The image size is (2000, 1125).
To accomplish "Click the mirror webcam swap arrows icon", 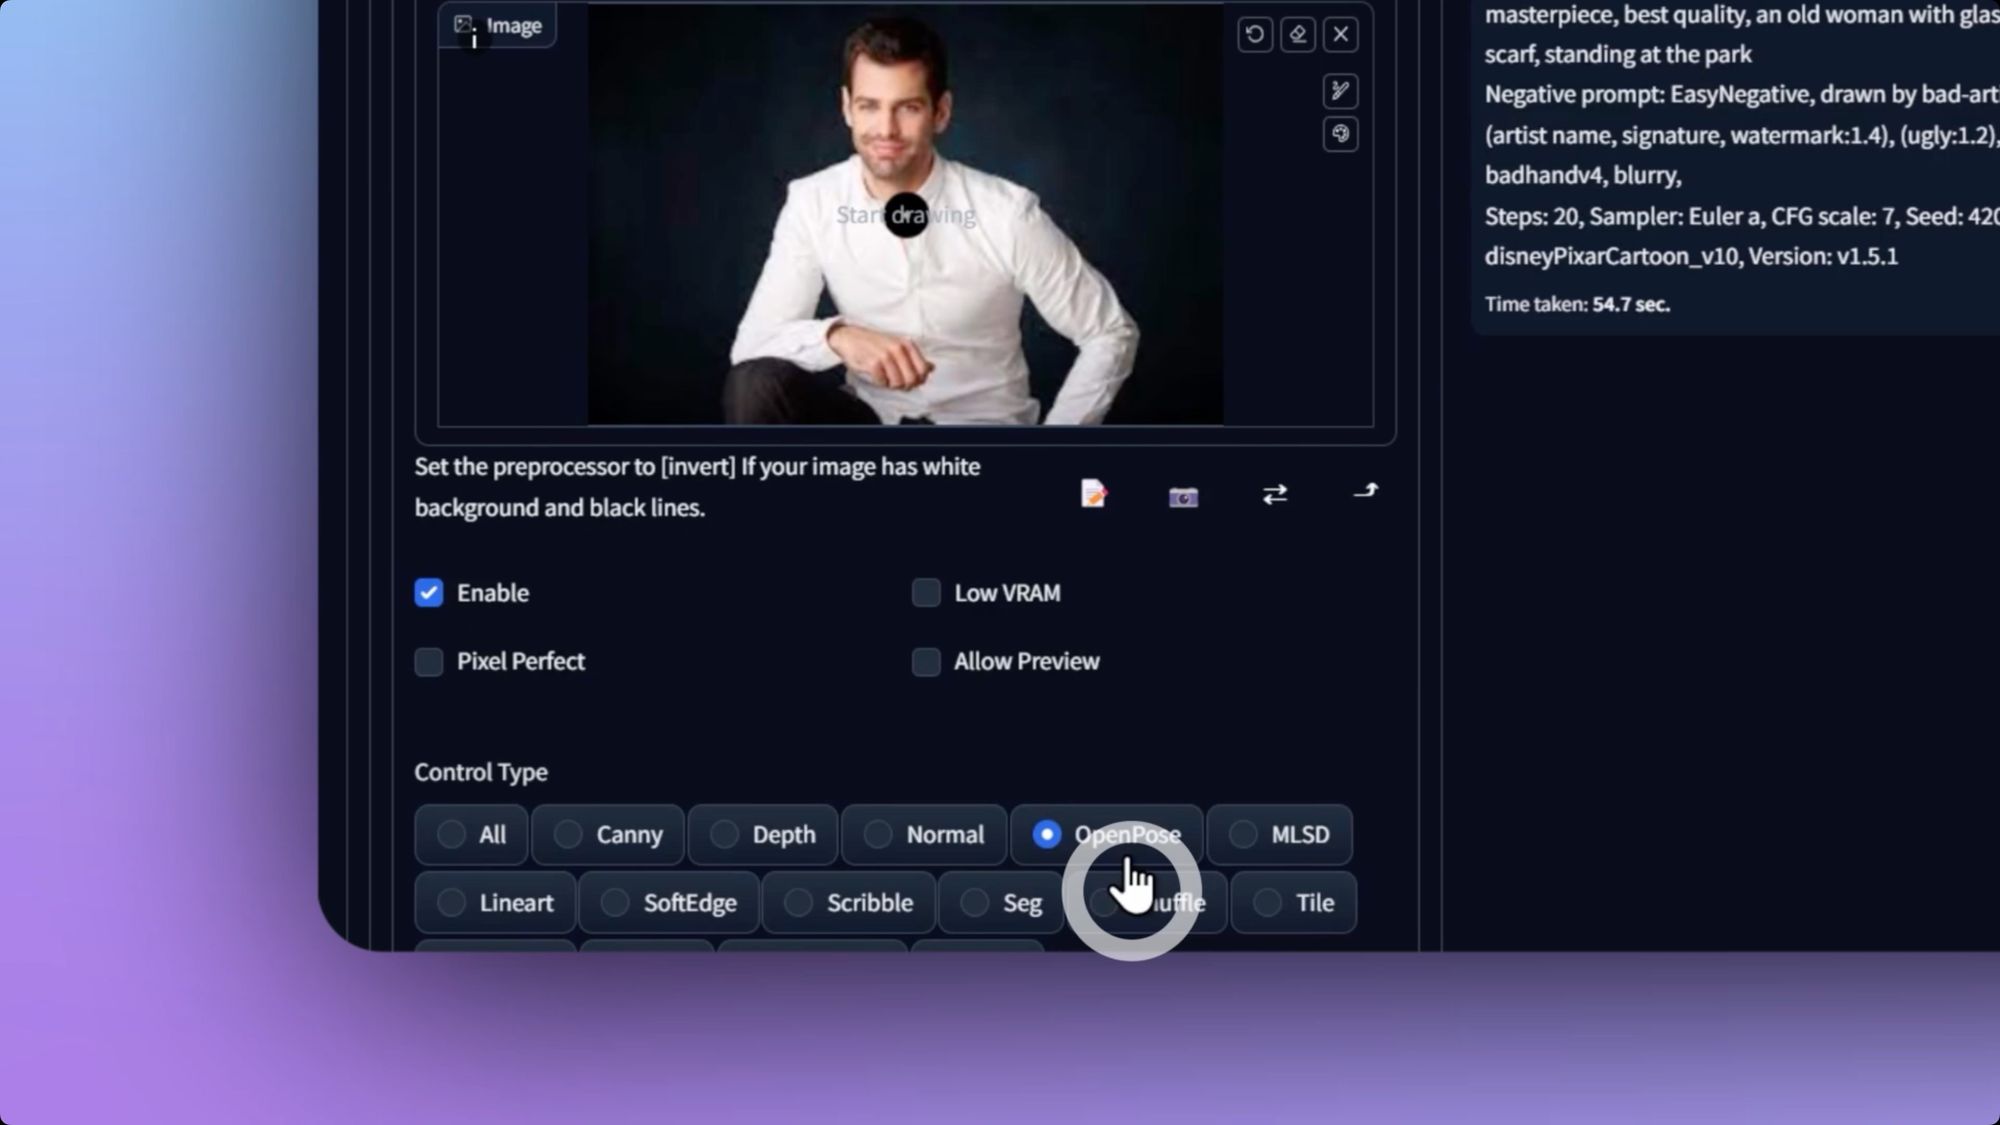I will (x=1274, y=494).
